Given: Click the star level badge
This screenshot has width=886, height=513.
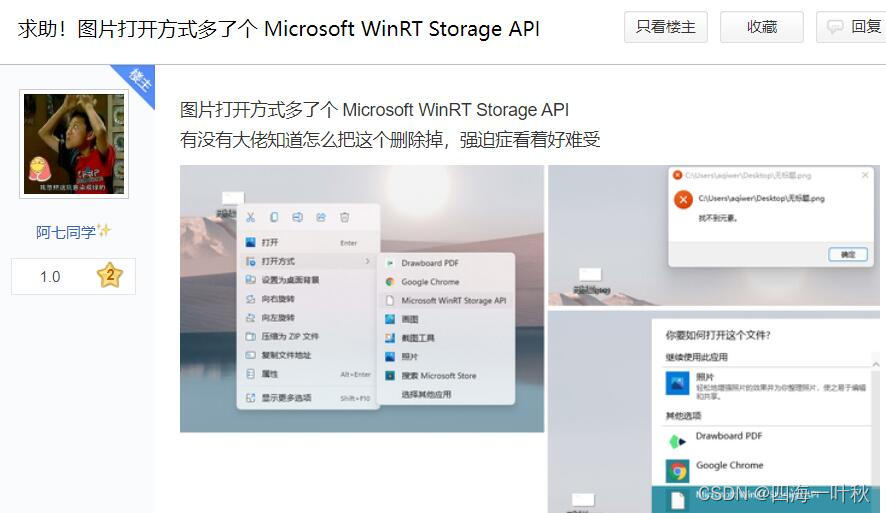Looking at the screenshot, I should pyautogui.click(x=110, y=275).
